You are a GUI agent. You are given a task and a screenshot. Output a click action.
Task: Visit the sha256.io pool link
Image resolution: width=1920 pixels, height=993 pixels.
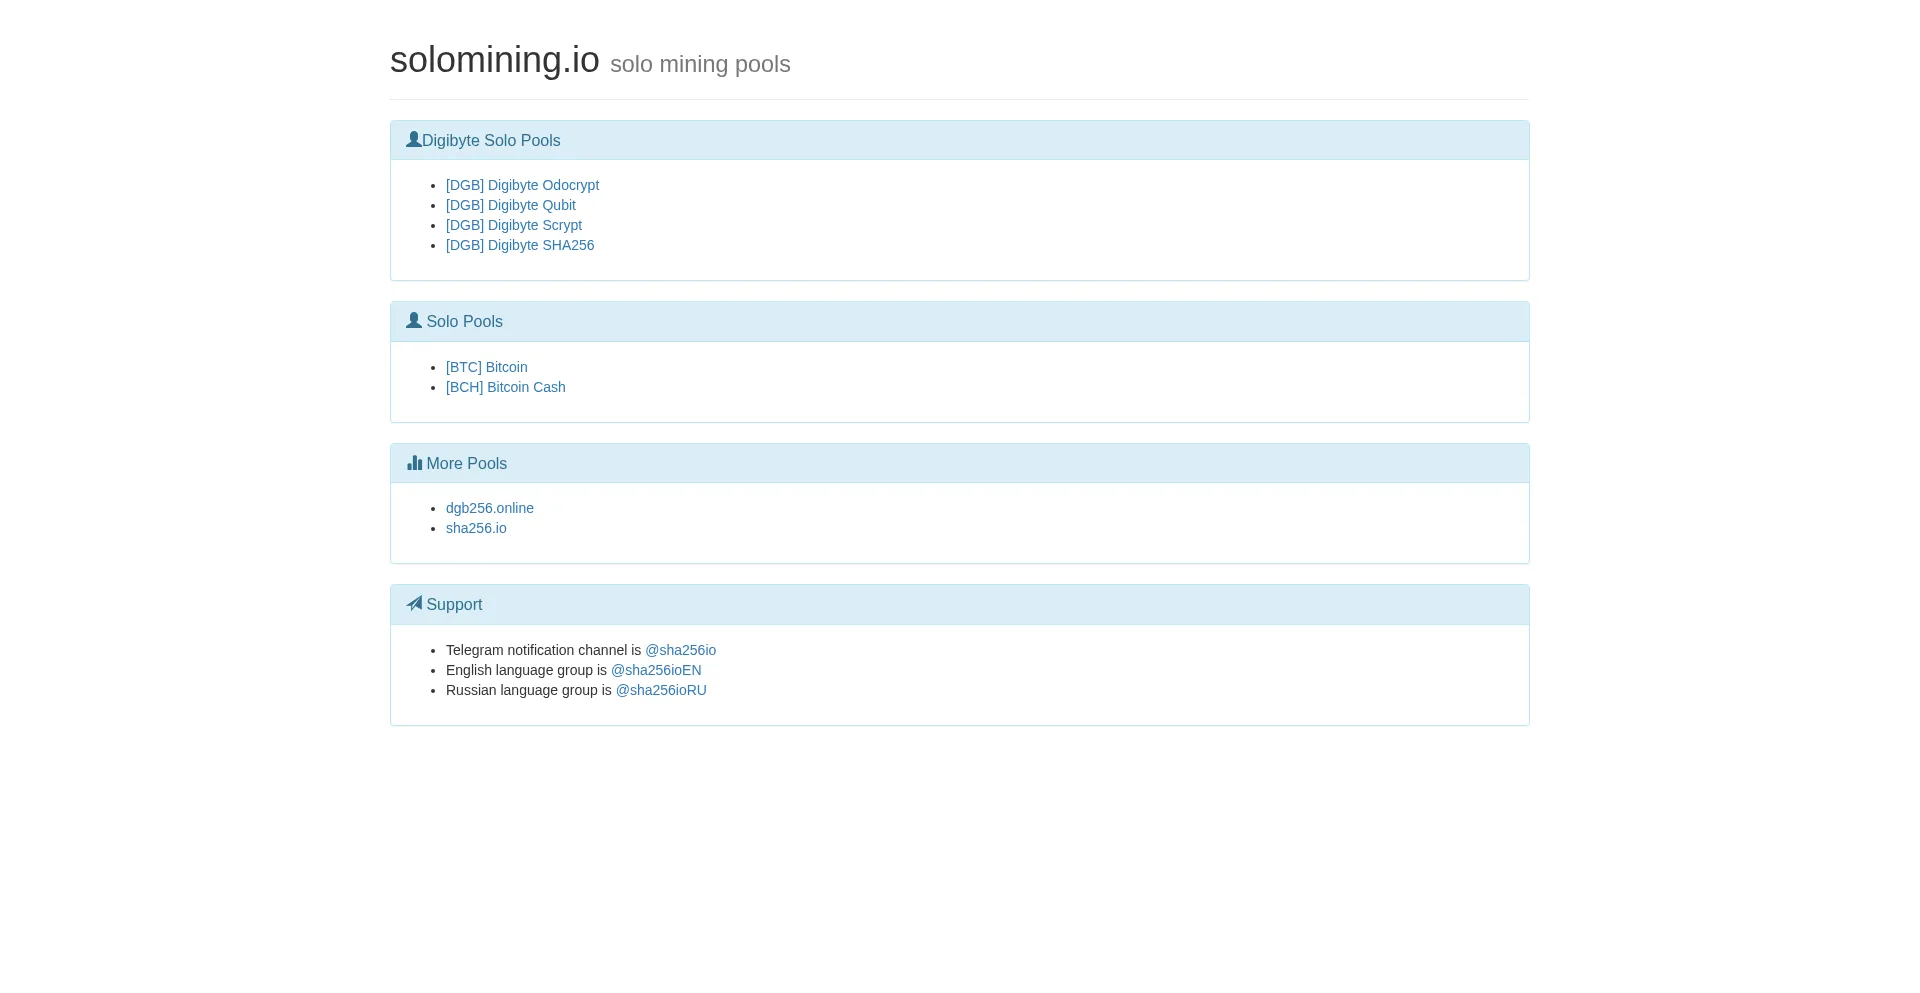click(x=476, y=528)
